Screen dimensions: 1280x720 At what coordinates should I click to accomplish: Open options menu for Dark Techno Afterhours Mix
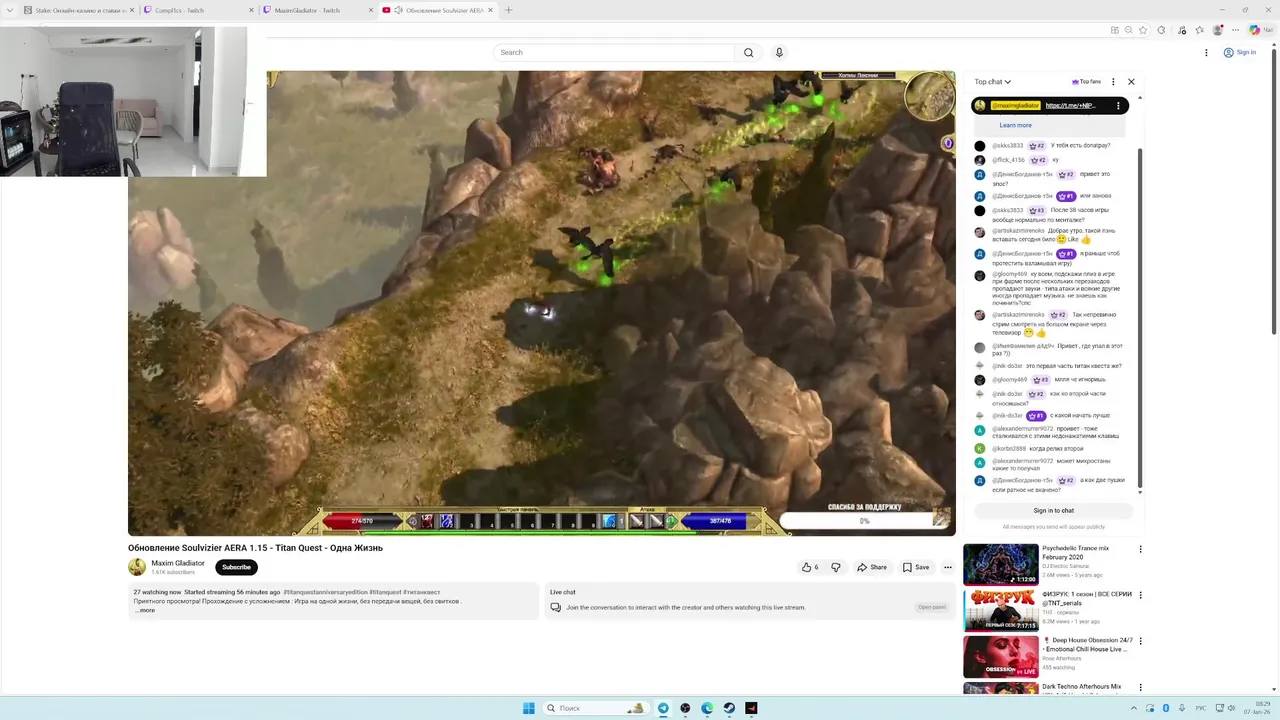[x=1139, y=687]
